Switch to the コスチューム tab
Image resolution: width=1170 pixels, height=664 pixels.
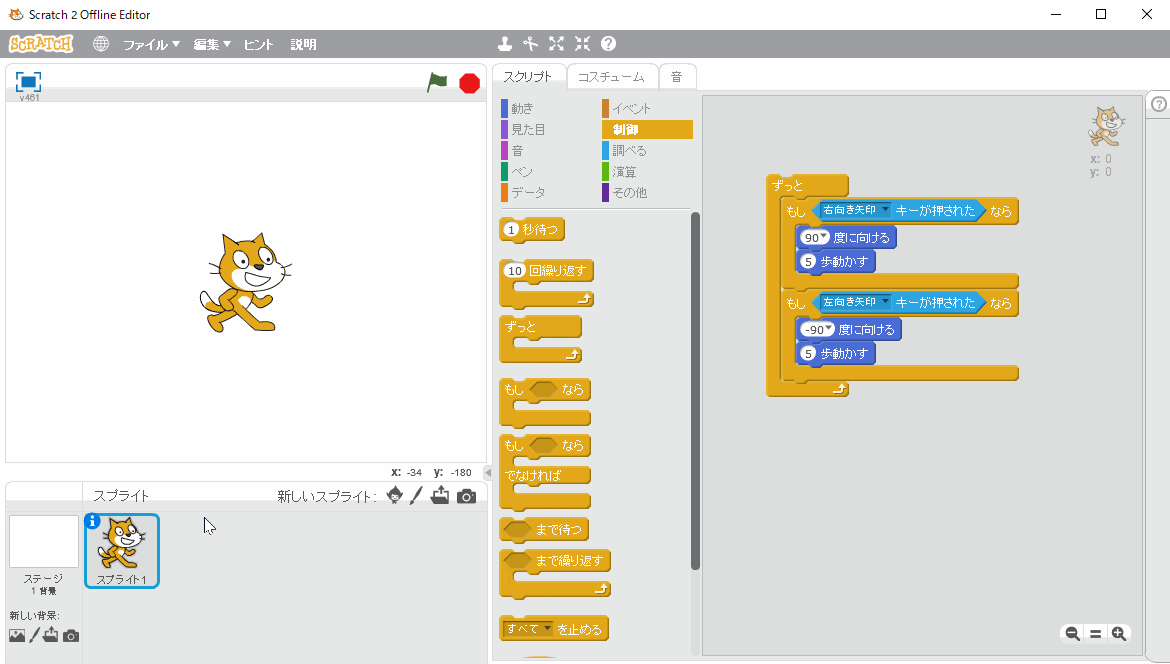(611, 77)
